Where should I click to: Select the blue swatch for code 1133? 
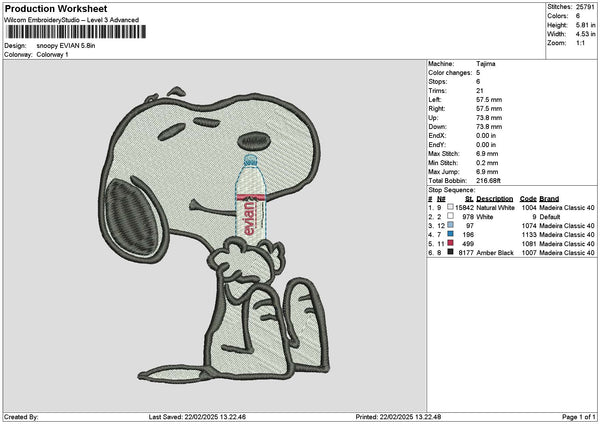(450, 234)
